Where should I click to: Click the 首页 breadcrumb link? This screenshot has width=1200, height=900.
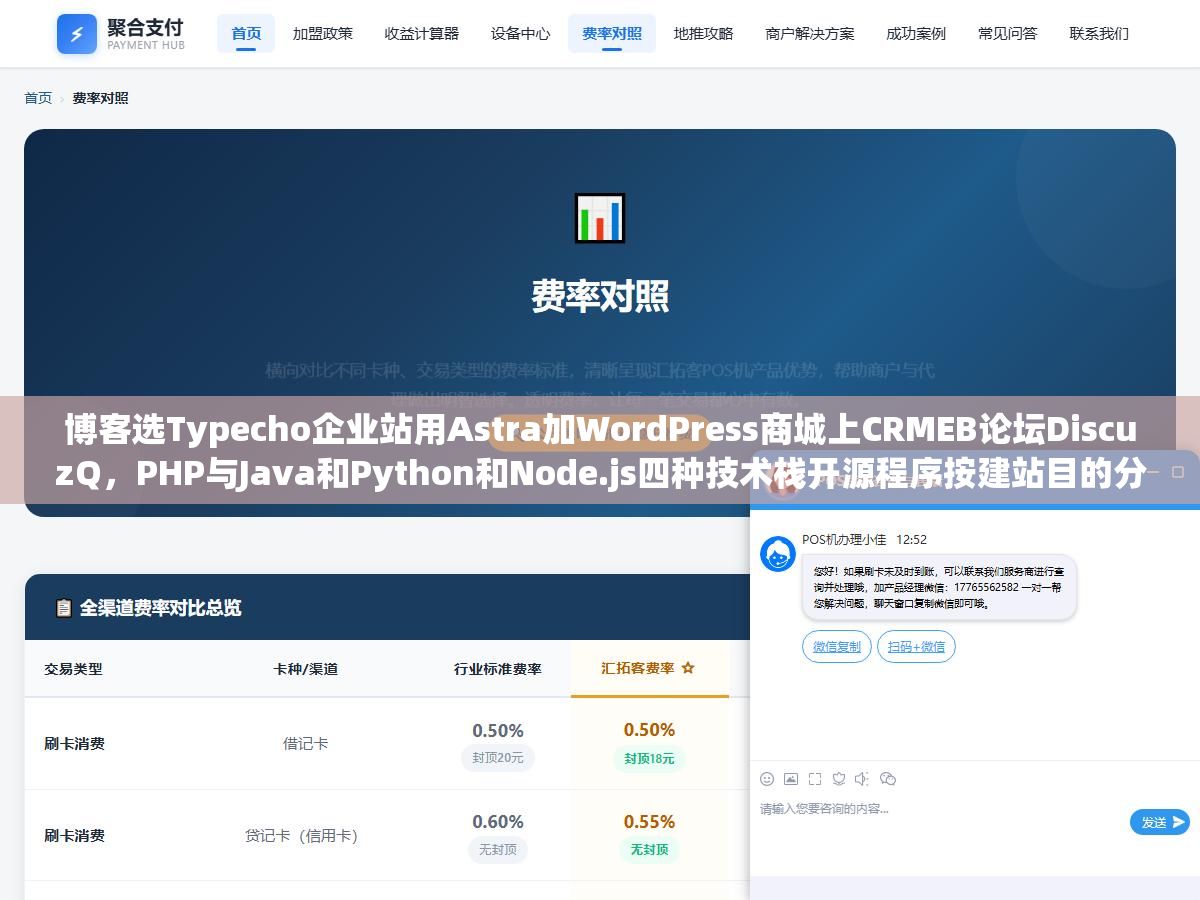pos(38,98)
